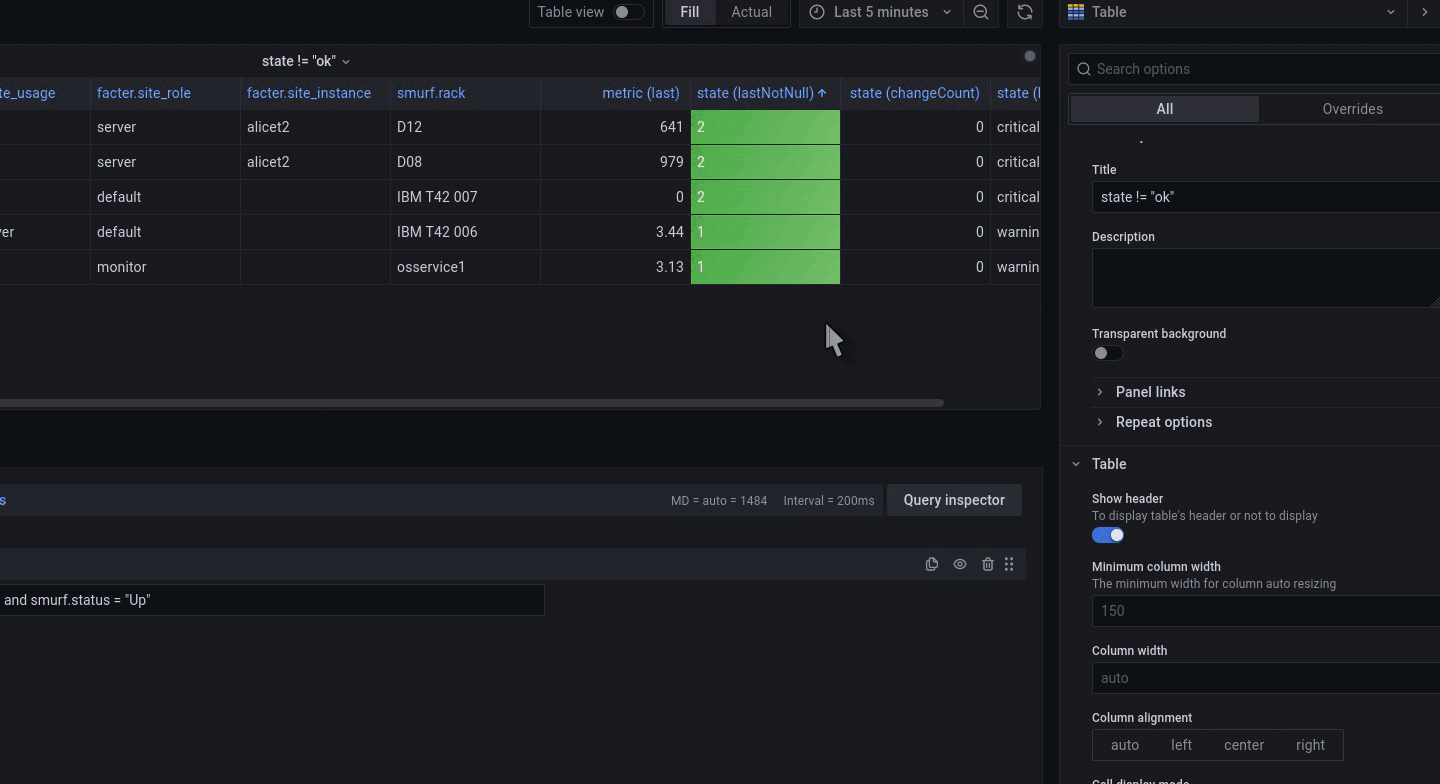Select the Table visualization icon
The image size is (1440, 784).
pyautogui.click(x=1075, y=12)
